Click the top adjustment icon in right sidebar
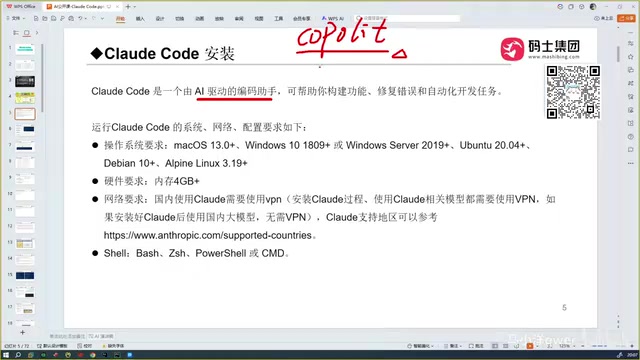Image resolution: width=640 pixels, height=360 pixels. [x=631, y=43]
